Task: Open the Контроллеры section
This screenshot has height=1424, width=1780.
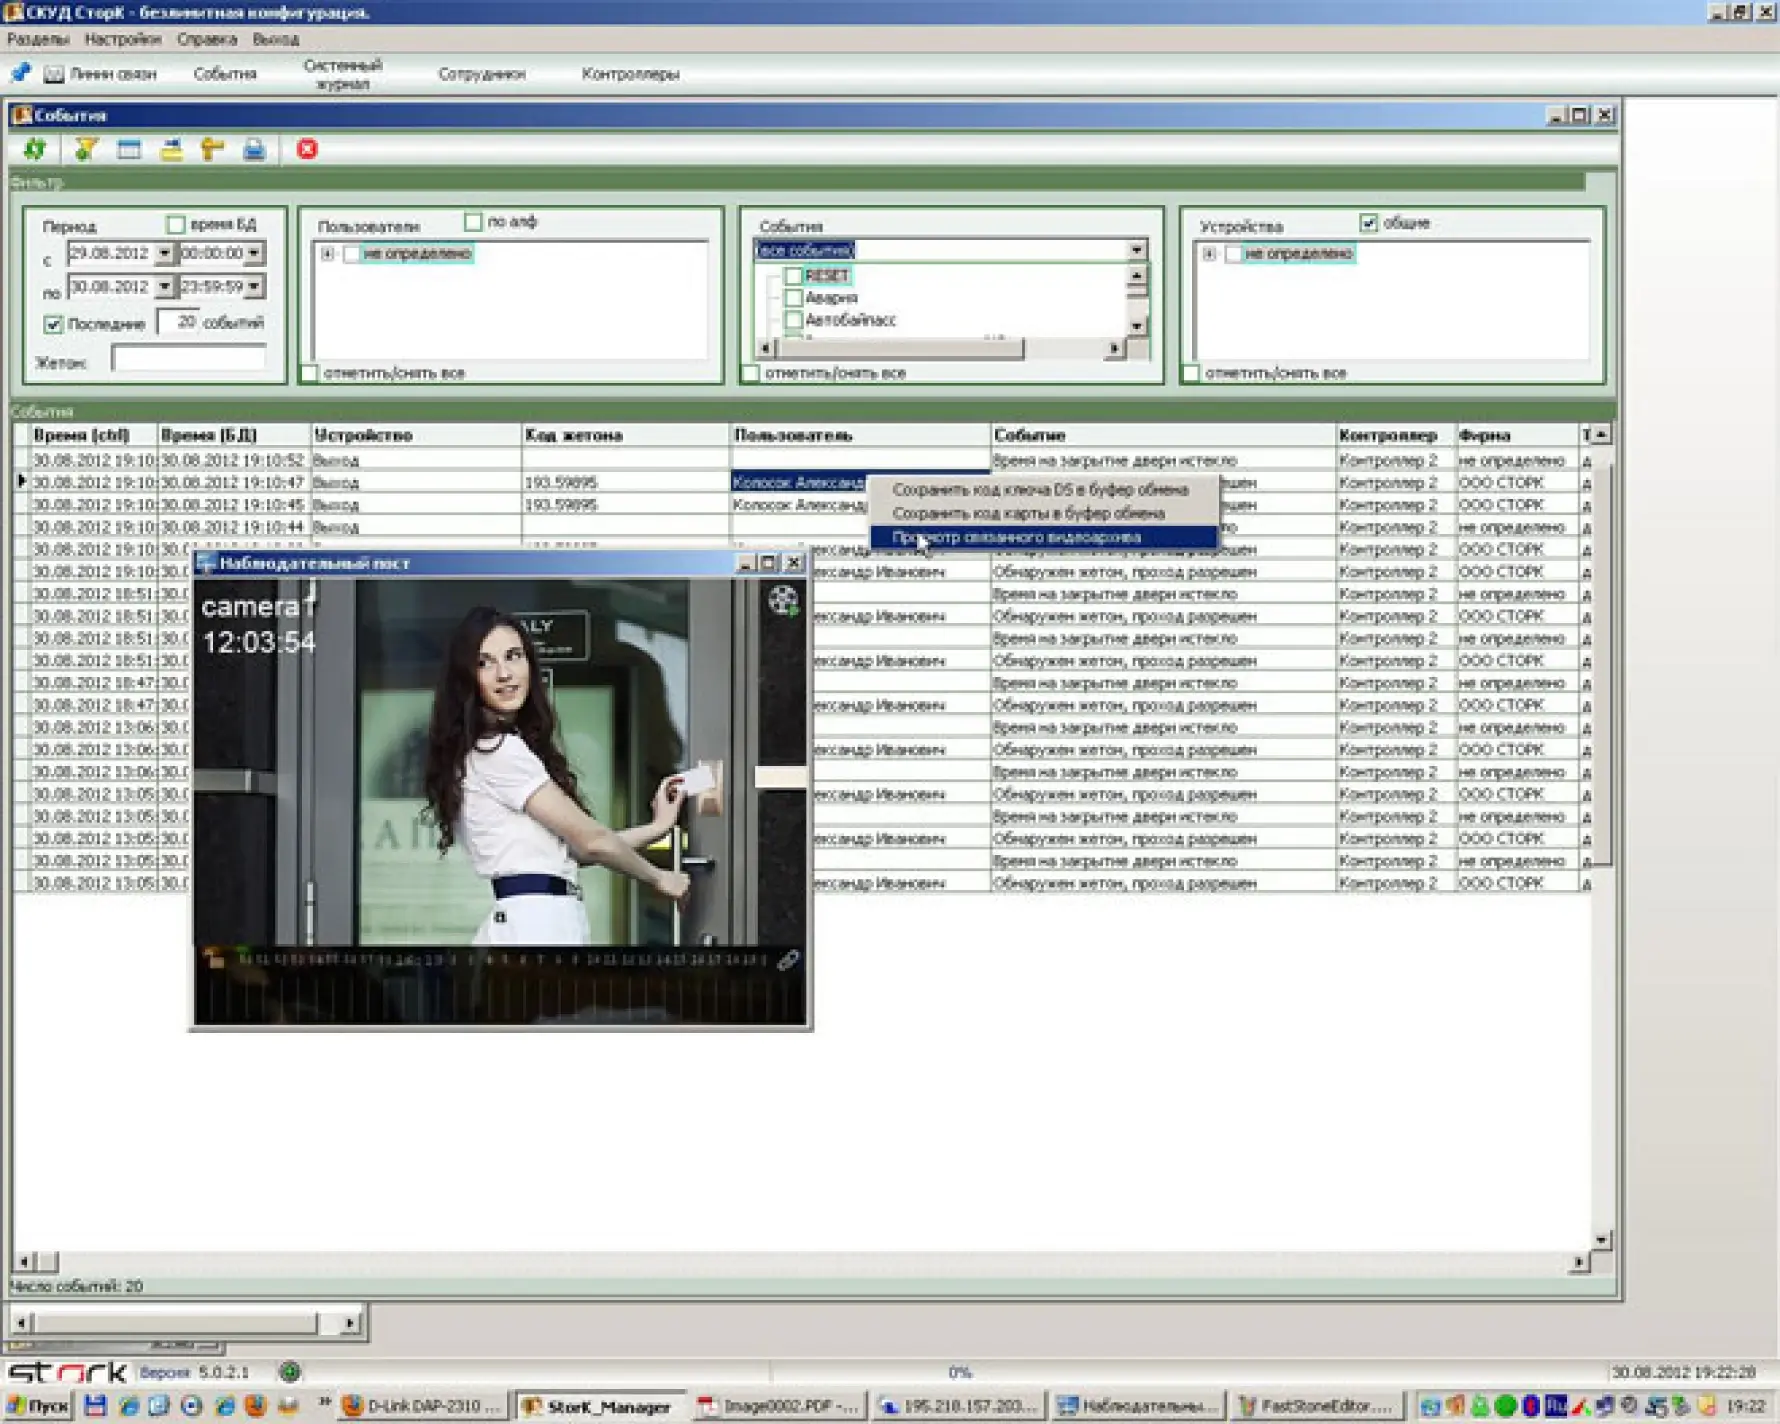Action: [630, 74]
